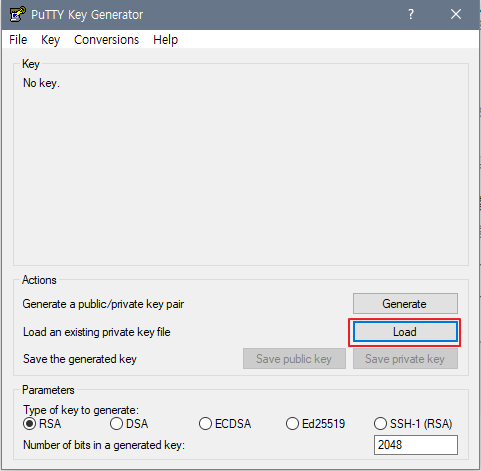Open the Conversions menu
This screenshot has height=471, width=481.
click(106, 40)
